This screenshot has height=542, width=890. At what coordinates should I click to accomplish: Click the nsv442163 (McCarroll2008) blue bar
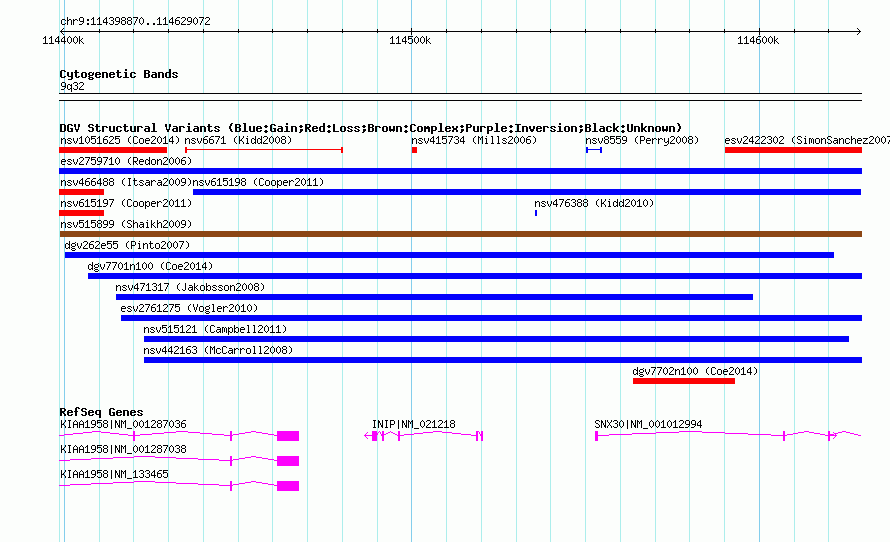click(503, 360)
